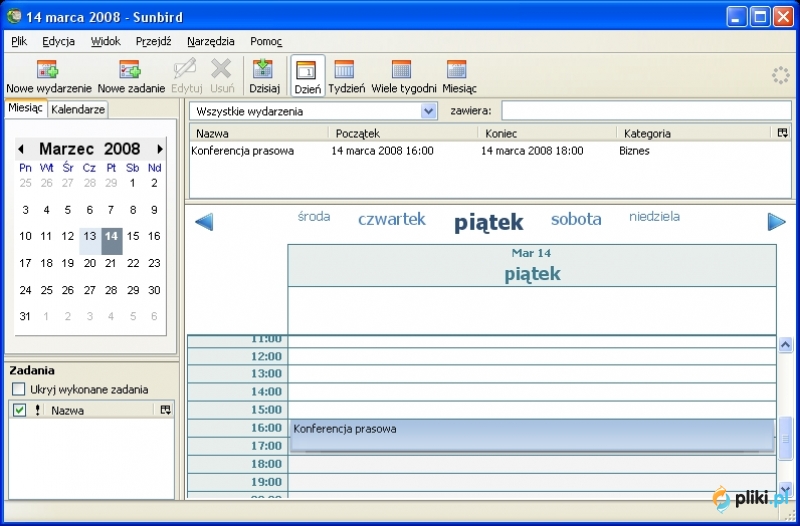800x526 pixels.
Task: Click the 14 marca 2008 18:00 end cell
Action: click(x=532, y=151)
